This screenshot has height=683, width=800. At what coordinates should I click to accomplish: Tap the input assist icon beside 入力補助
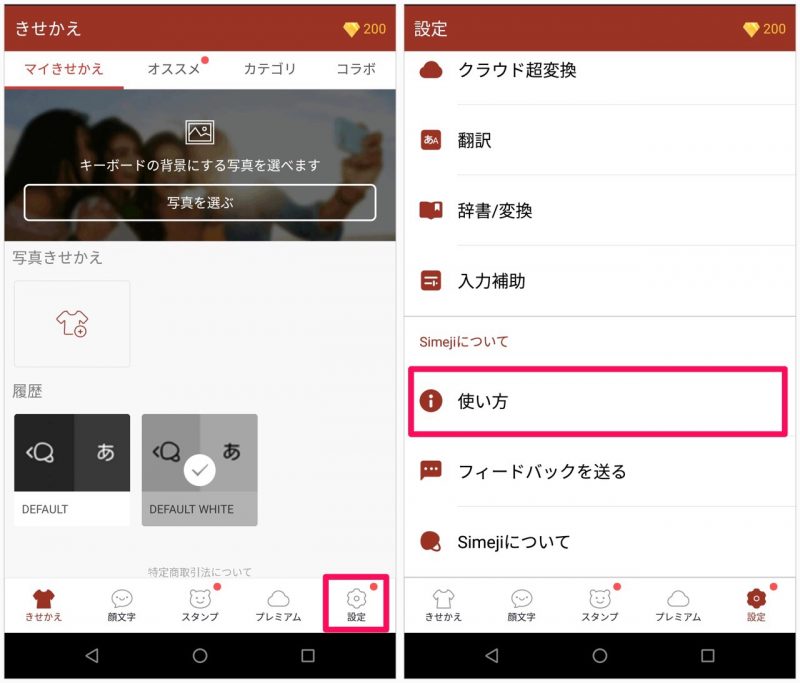coord(431,281)
